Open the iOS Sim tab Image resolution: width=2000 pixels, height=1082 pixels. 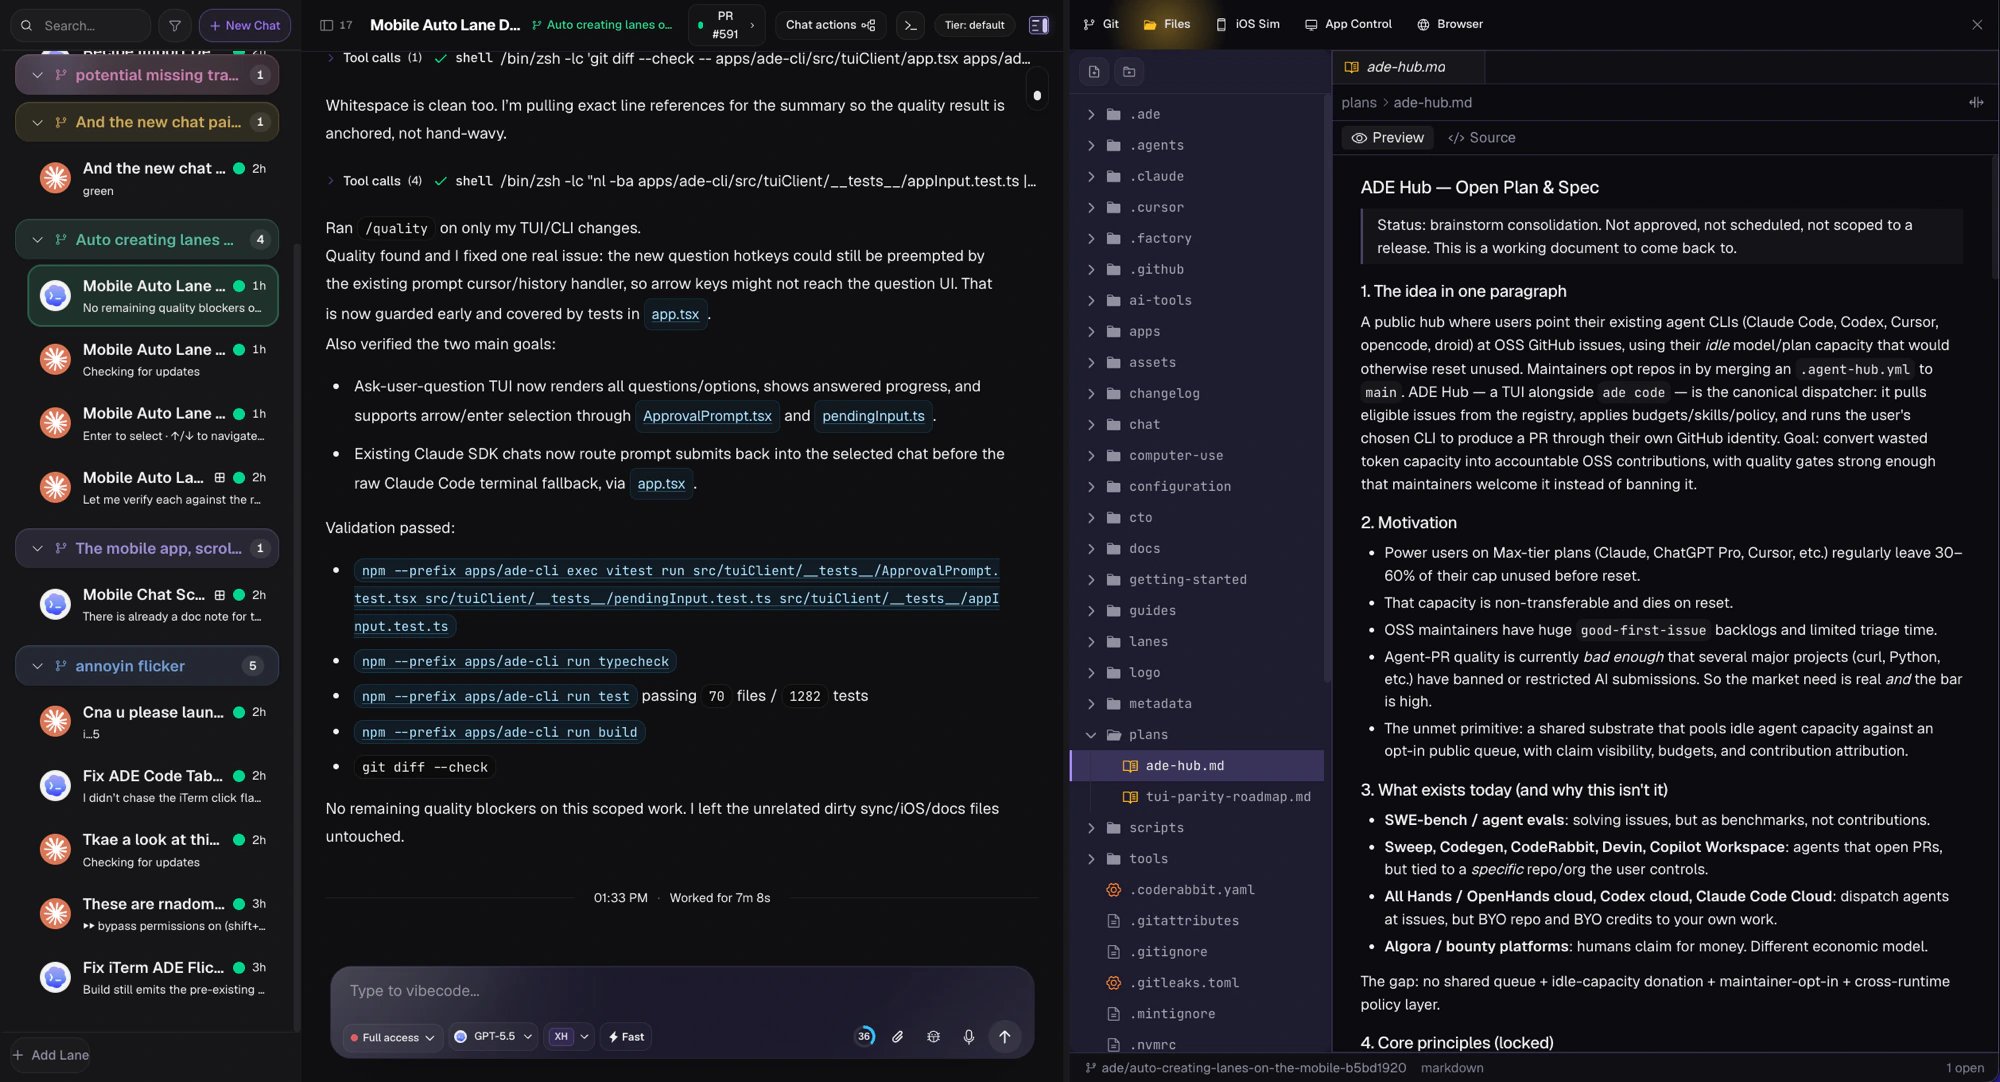1247,24
